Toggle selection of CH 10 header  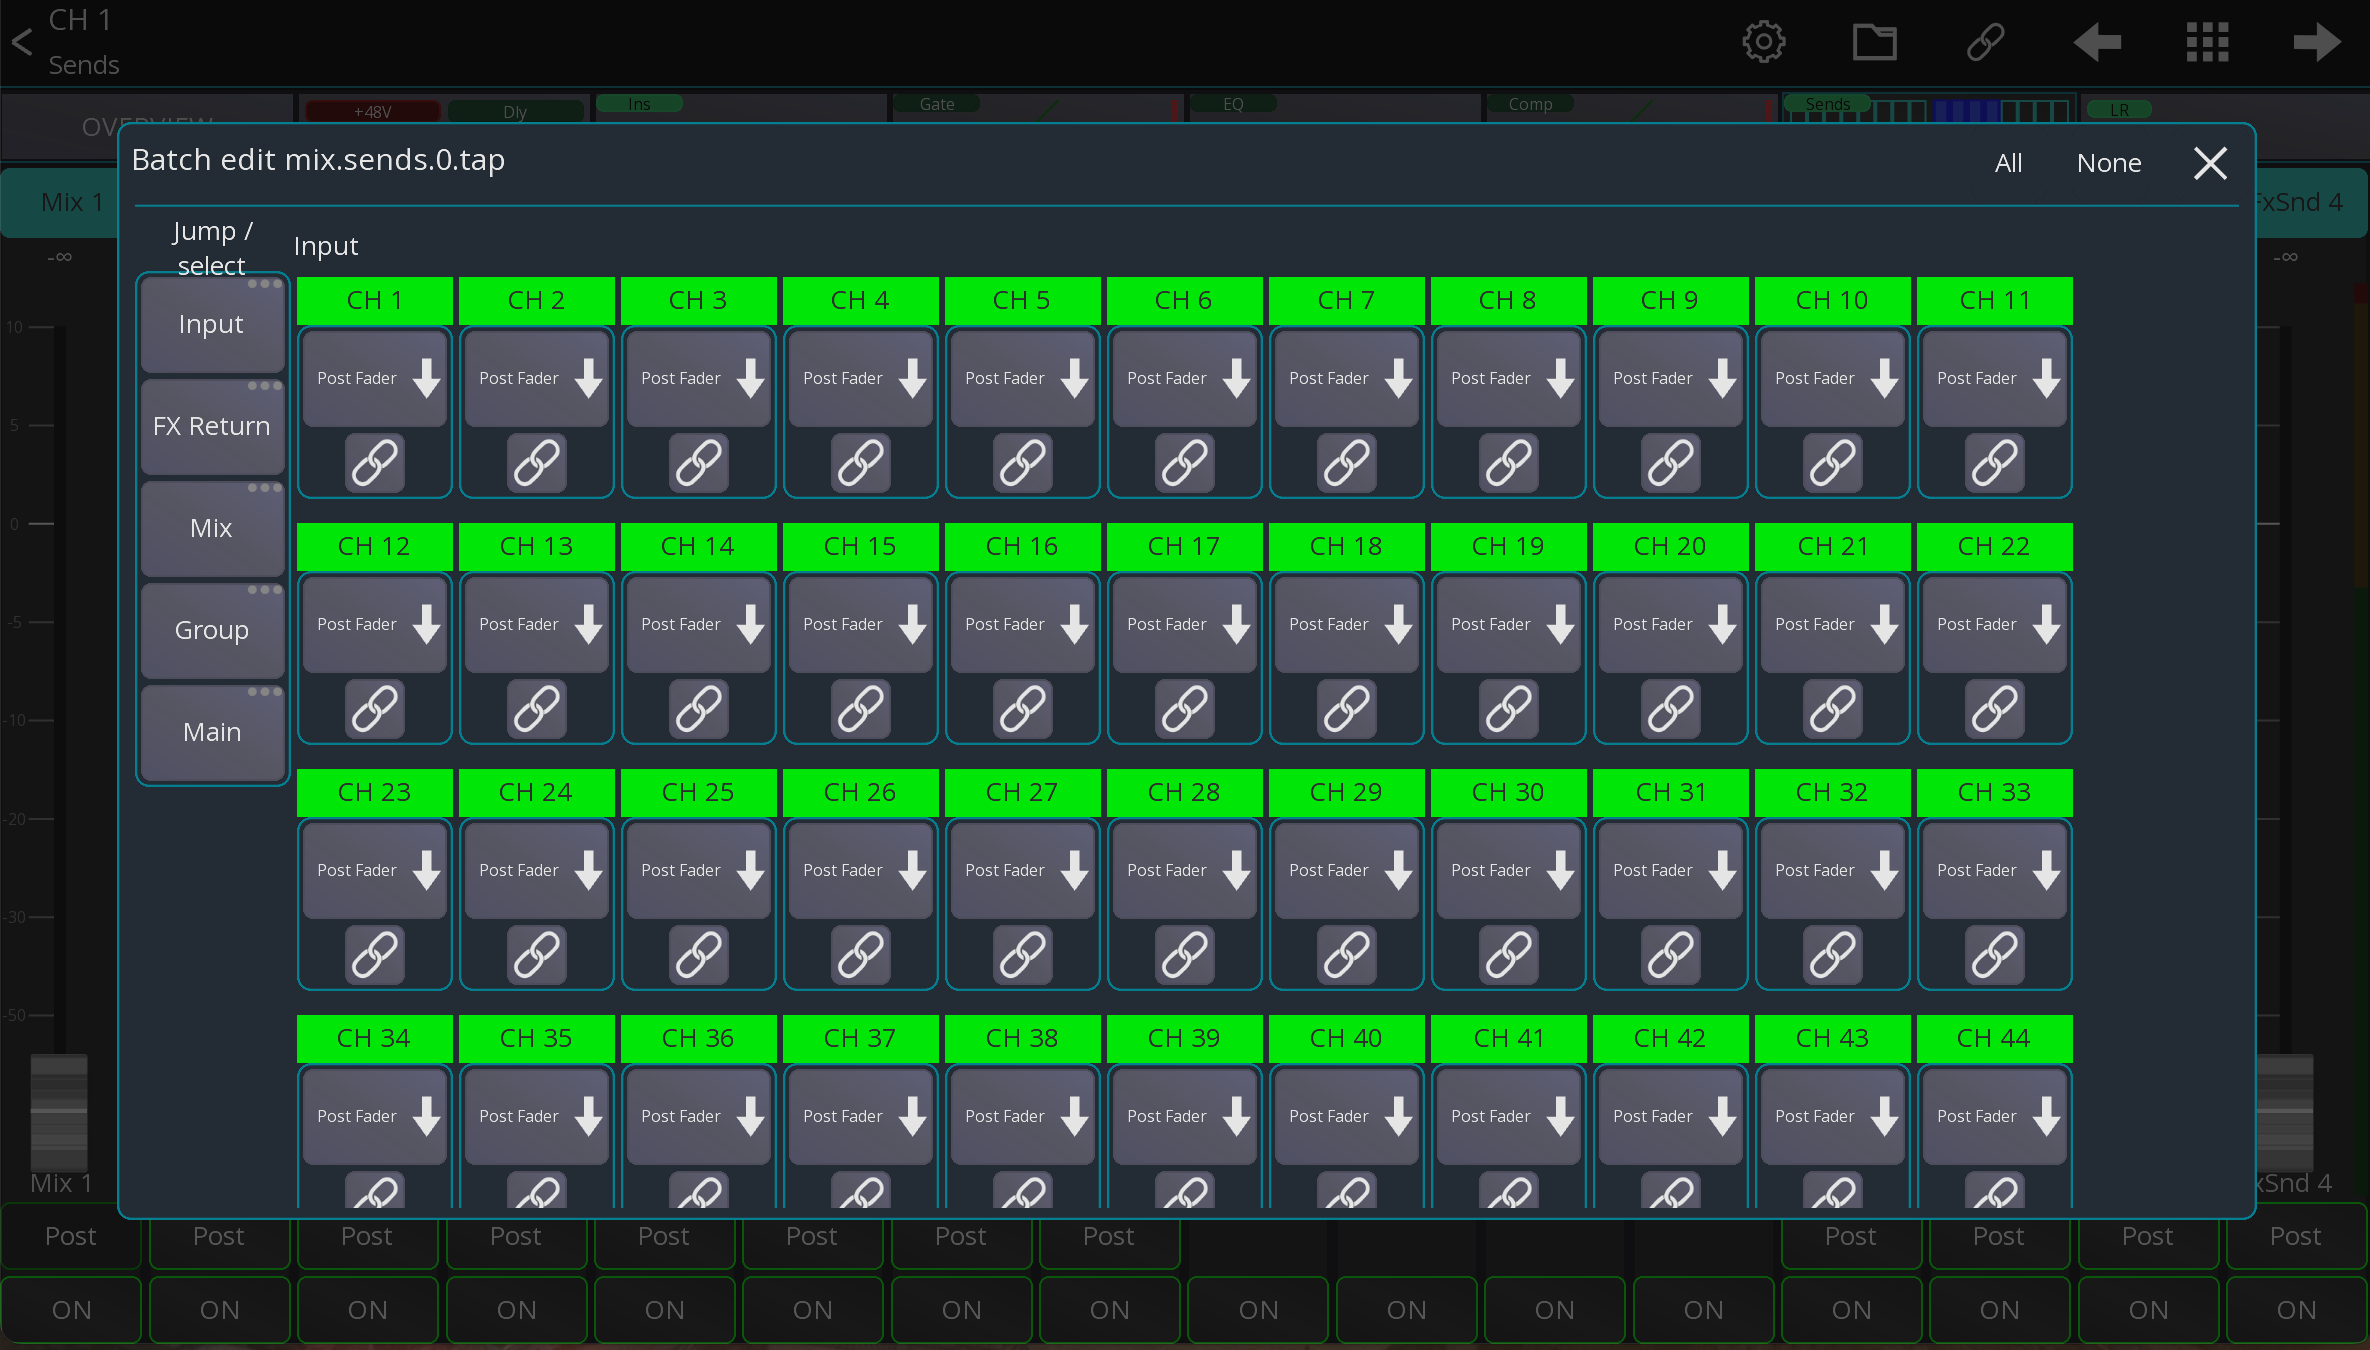1833,301
